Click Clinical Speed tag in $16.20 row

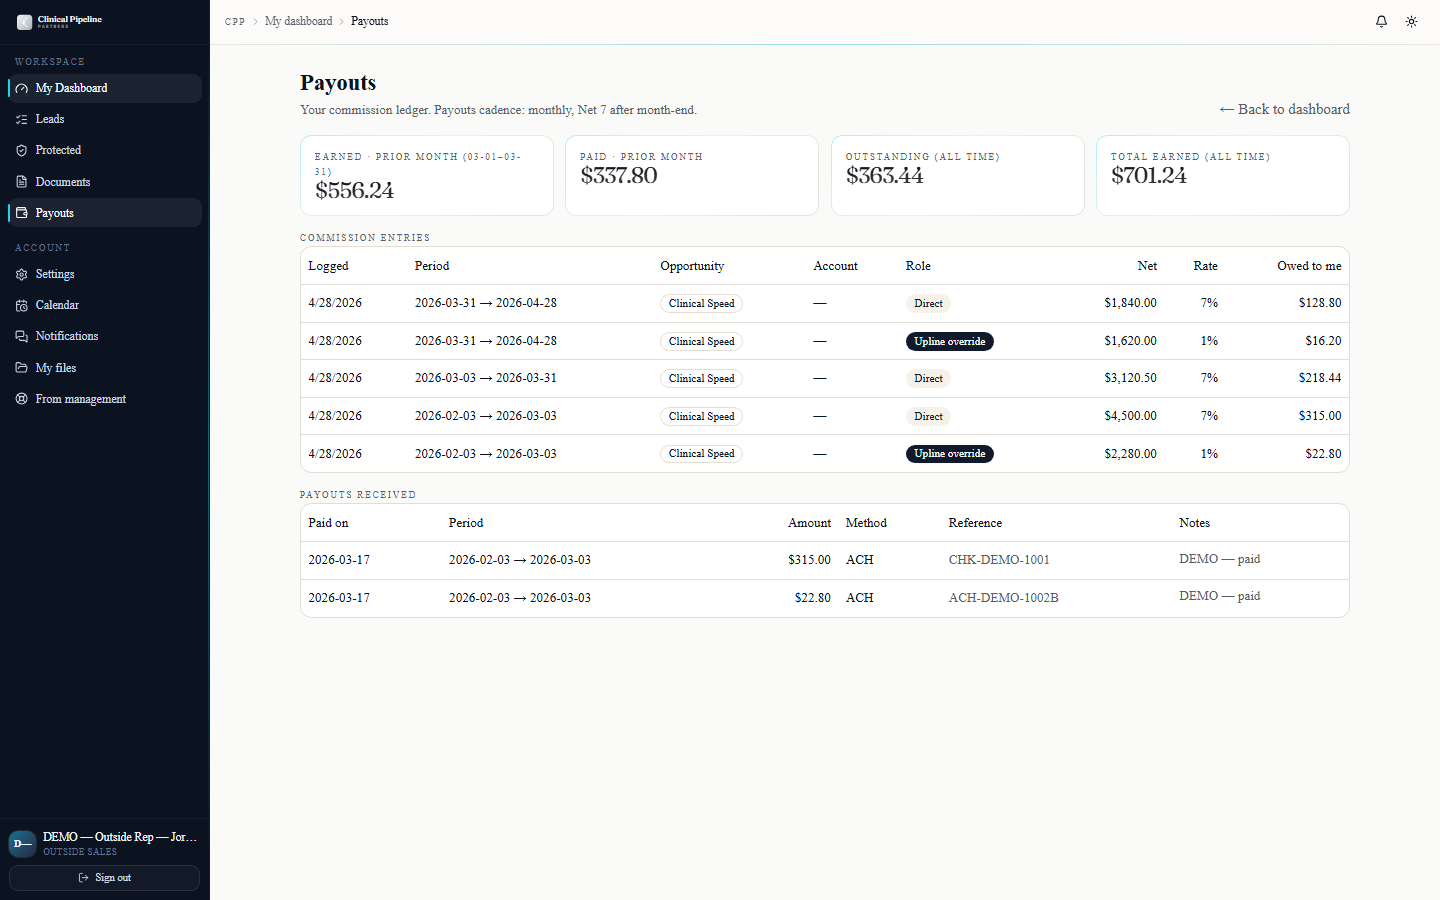tap(701, 341)
